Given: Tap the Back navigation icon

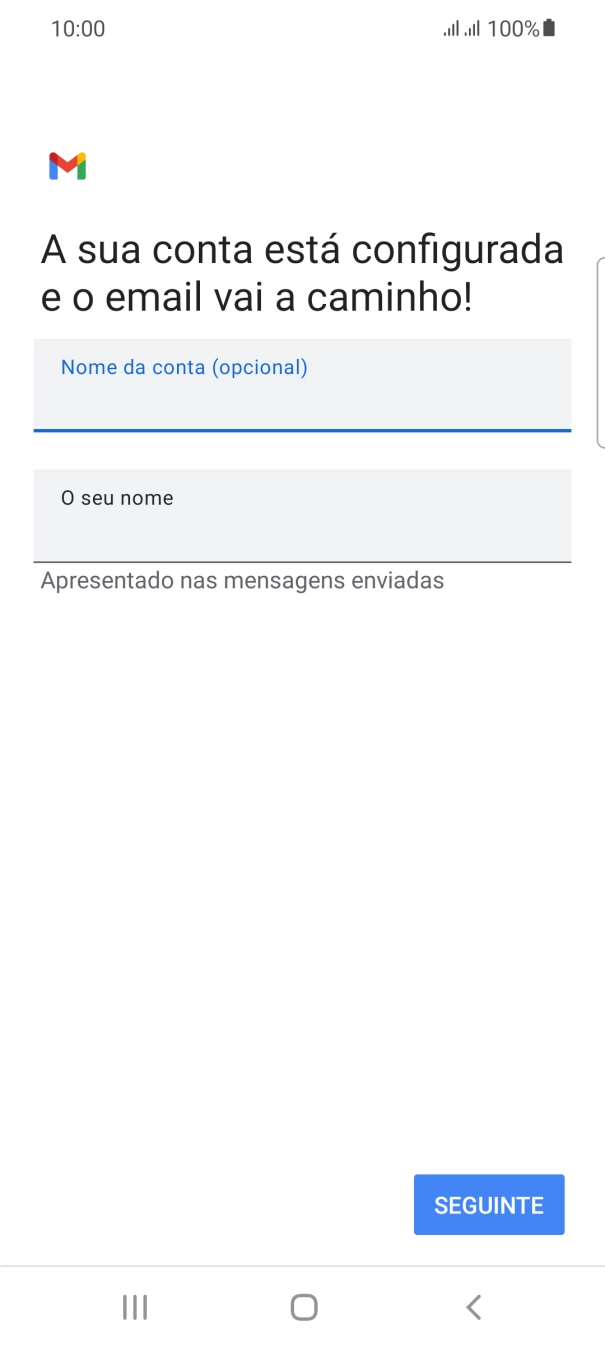Looking at the screenshot, I should 472,1306.
